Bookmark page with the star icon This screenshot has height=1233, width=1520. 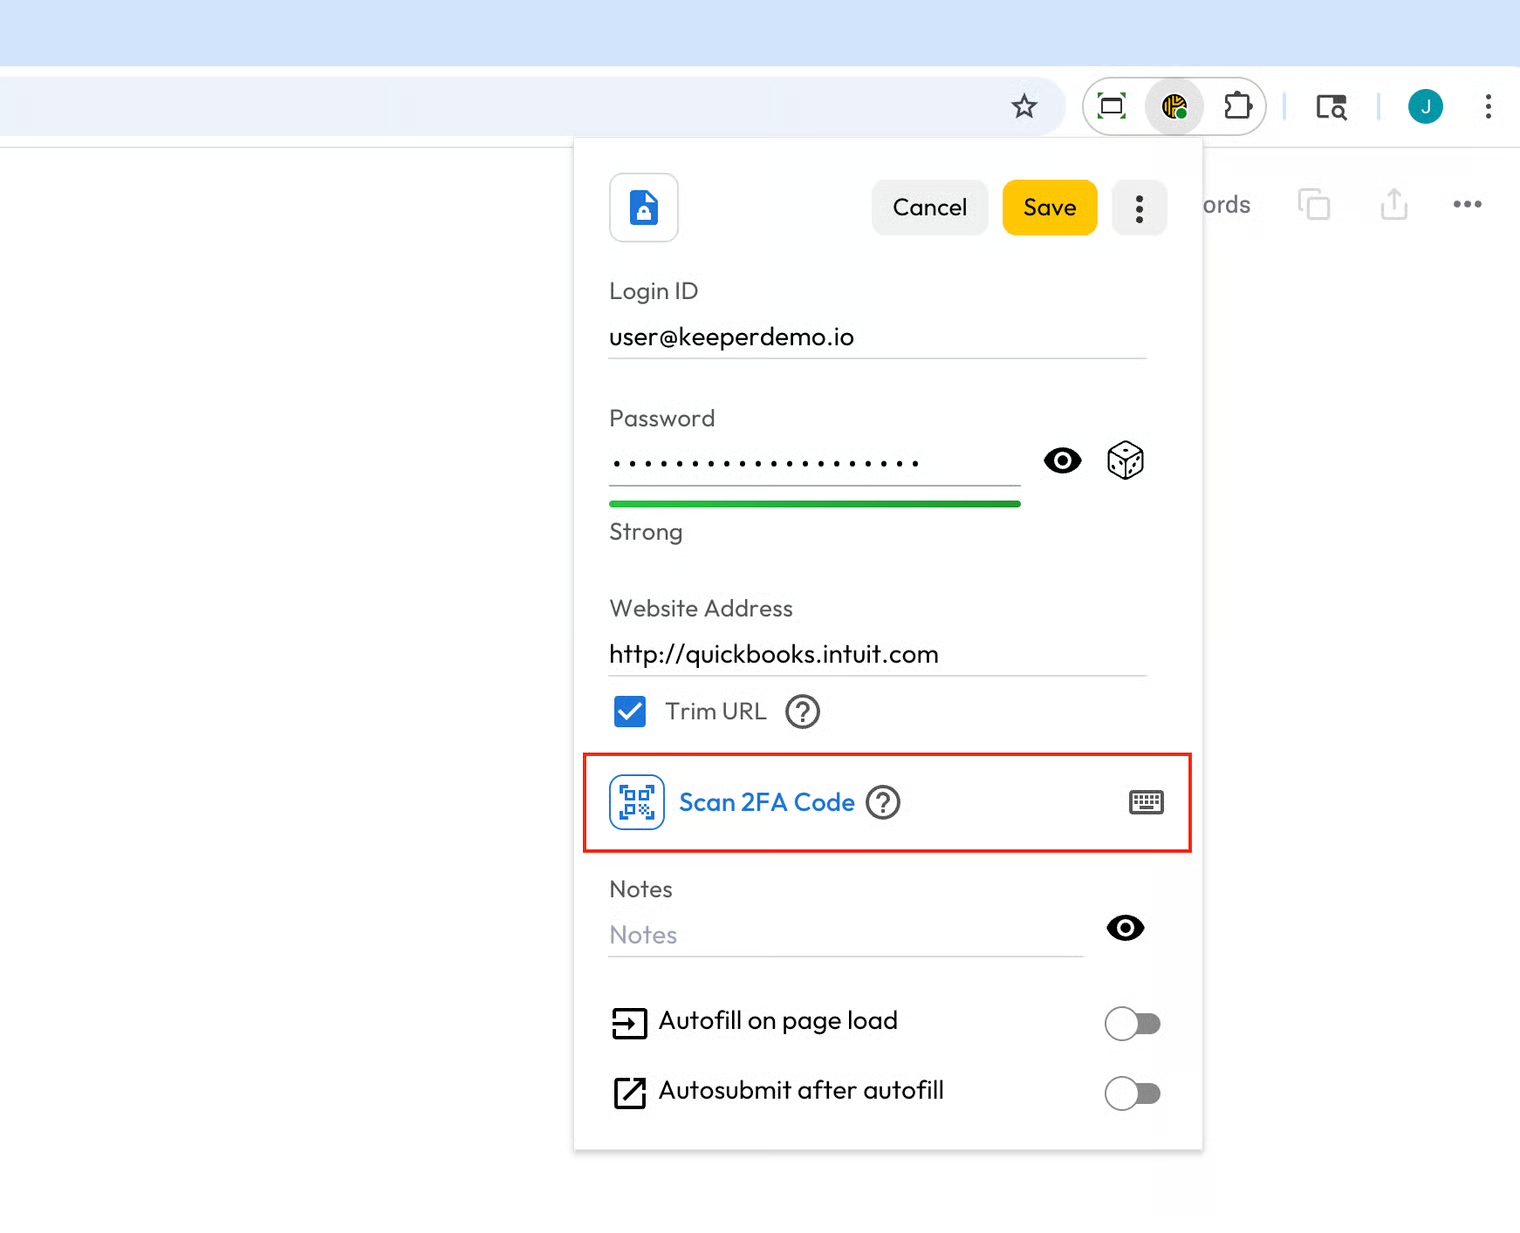point(1024,106)
